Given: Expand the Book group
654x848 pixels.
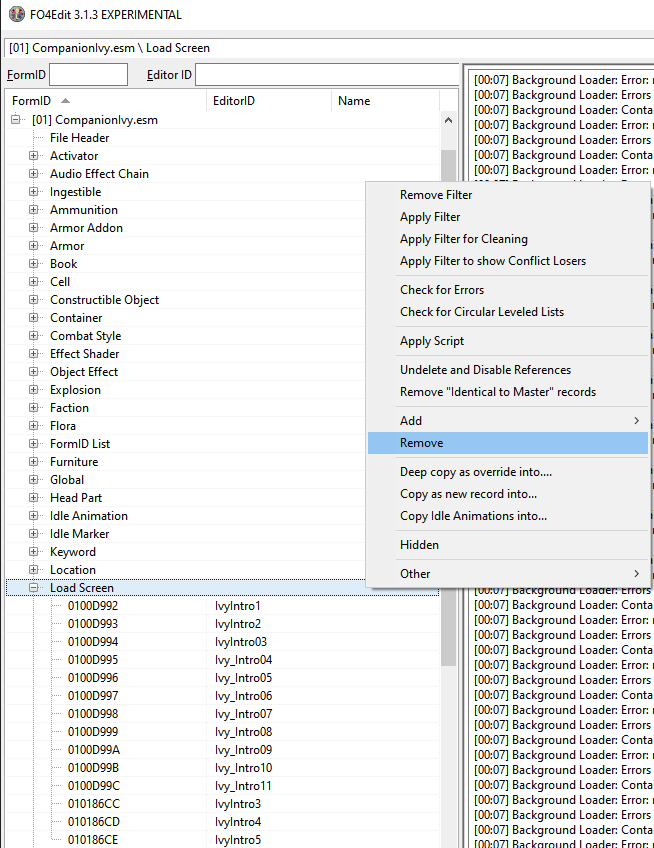Looking at the screenshot, I should click(x=34, y=263).
